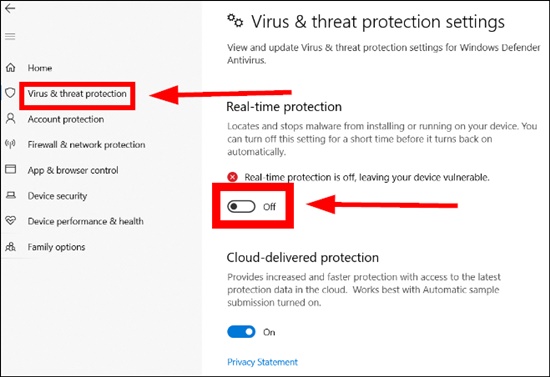Click the App & browser control window icon
550x377 pixels.
coord(11,169)
